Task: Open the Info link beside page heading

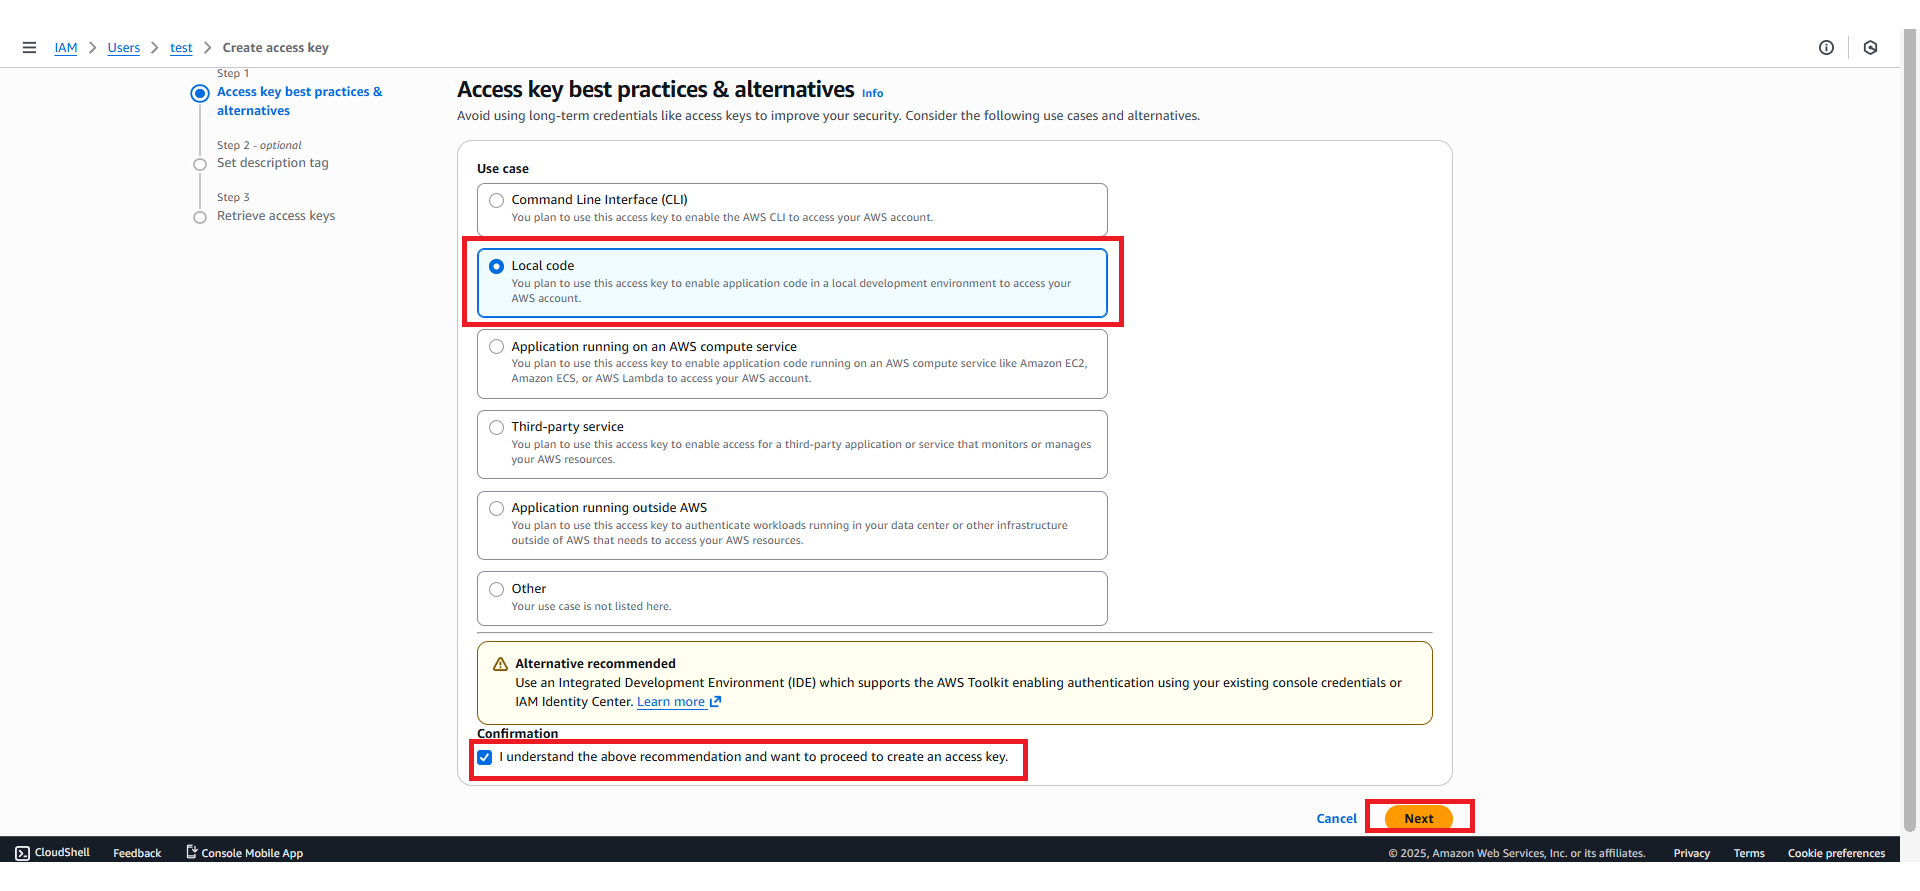Action: [872, 93]
